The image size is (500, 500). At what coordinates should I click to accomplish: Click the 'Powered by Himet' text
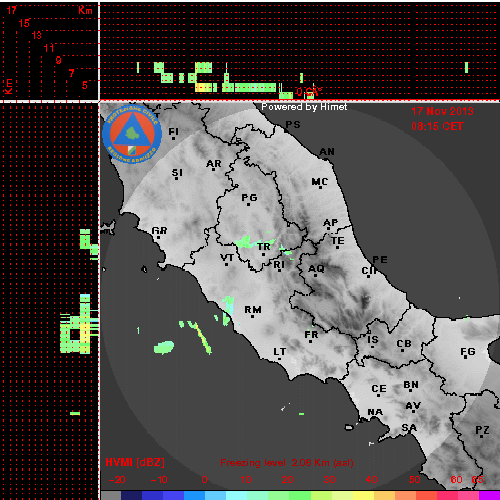tap(304, 107)
